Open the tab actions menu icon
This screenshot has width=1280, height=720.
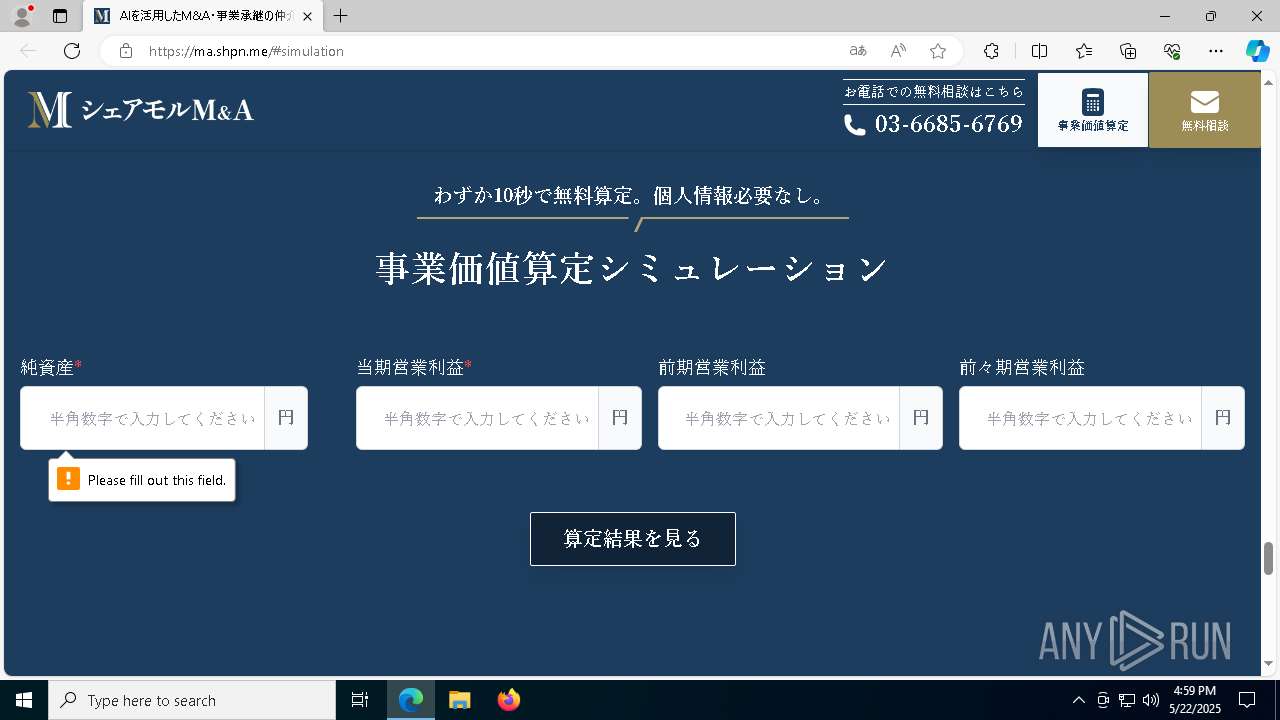point(60,16)
